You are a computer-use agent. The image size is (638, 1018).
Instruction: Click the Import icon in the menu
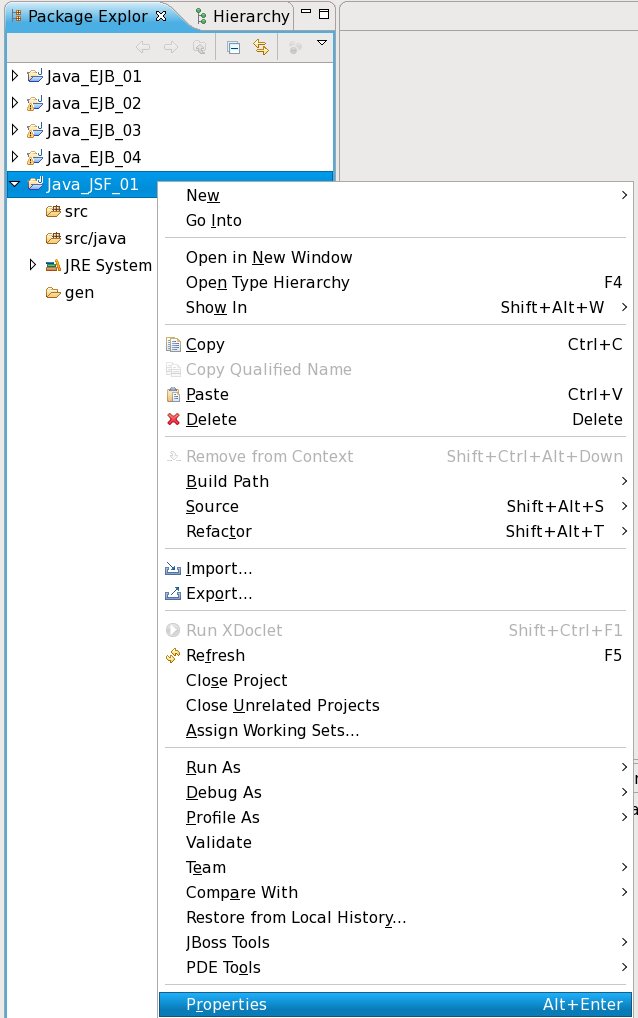173,569
